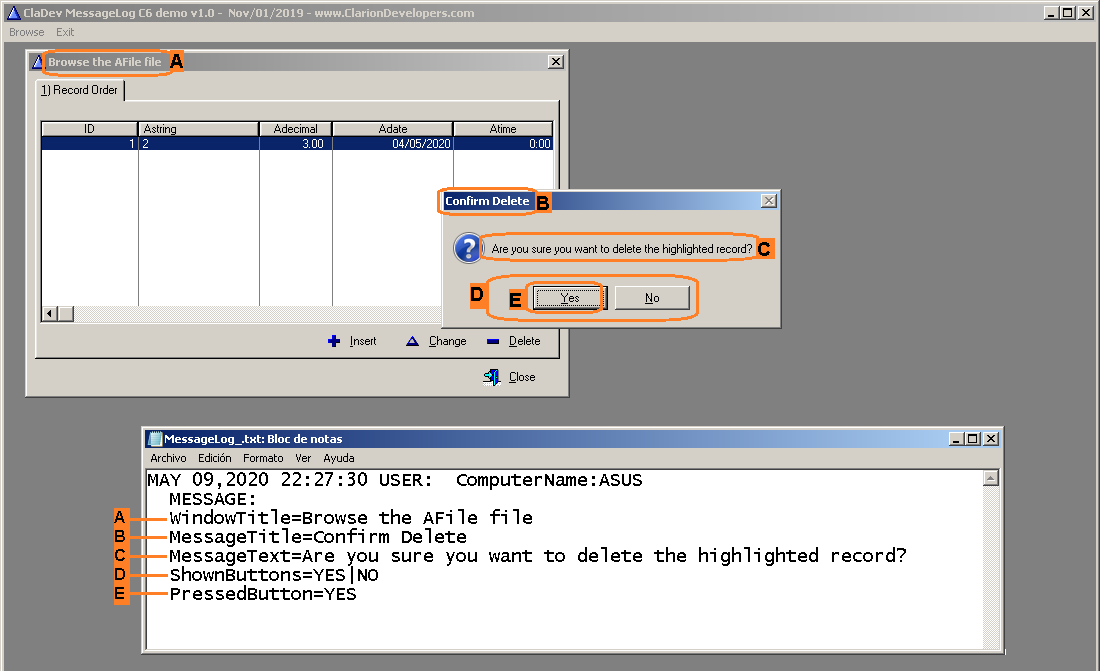Click the ShownButtons=YES|NO line in Notepad
The height and width of the screenshot is (671, 1100).
[274, 576]
